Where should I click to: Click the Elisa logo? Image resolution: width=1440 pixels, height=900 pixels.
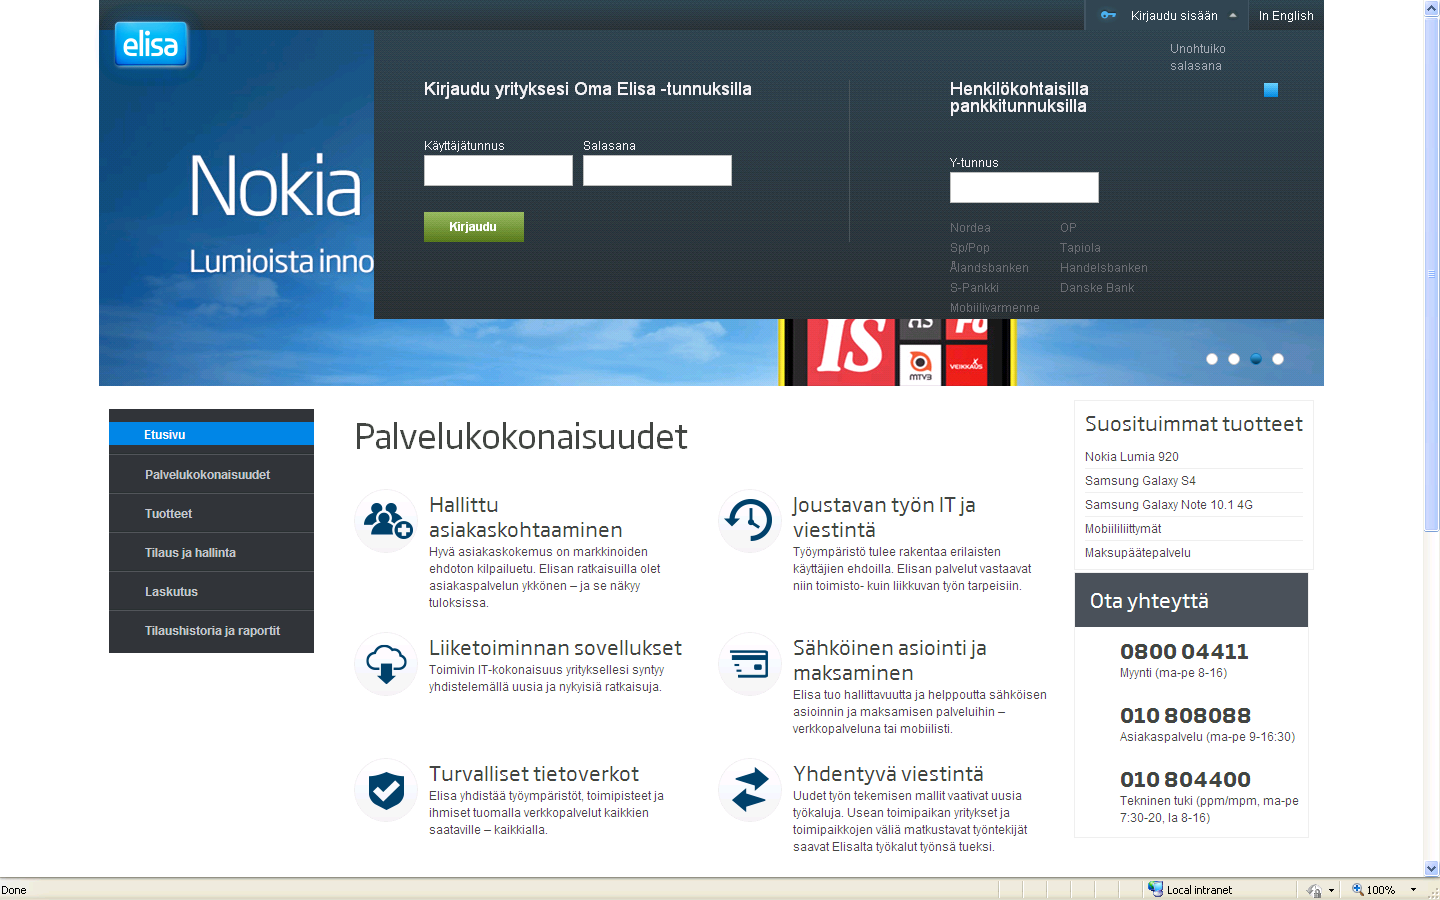click(151, 44)
